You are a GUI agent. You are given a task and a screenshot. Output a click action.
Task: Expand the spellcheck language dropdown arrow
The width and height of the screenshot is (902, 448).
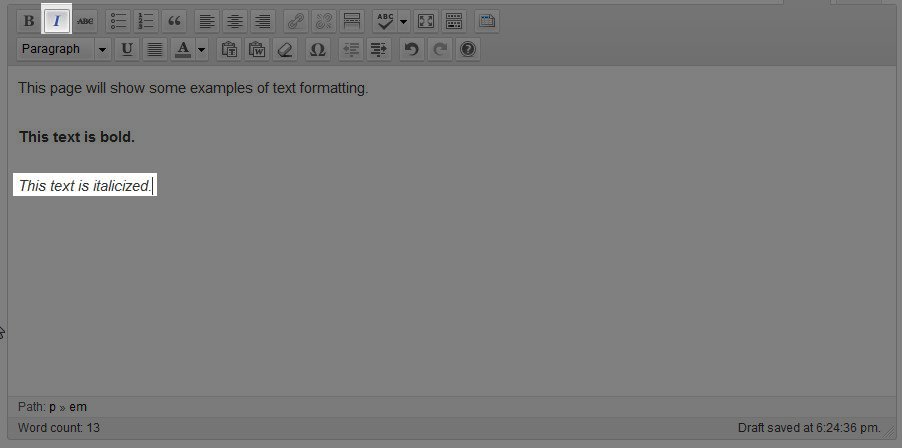click(403, 21)
